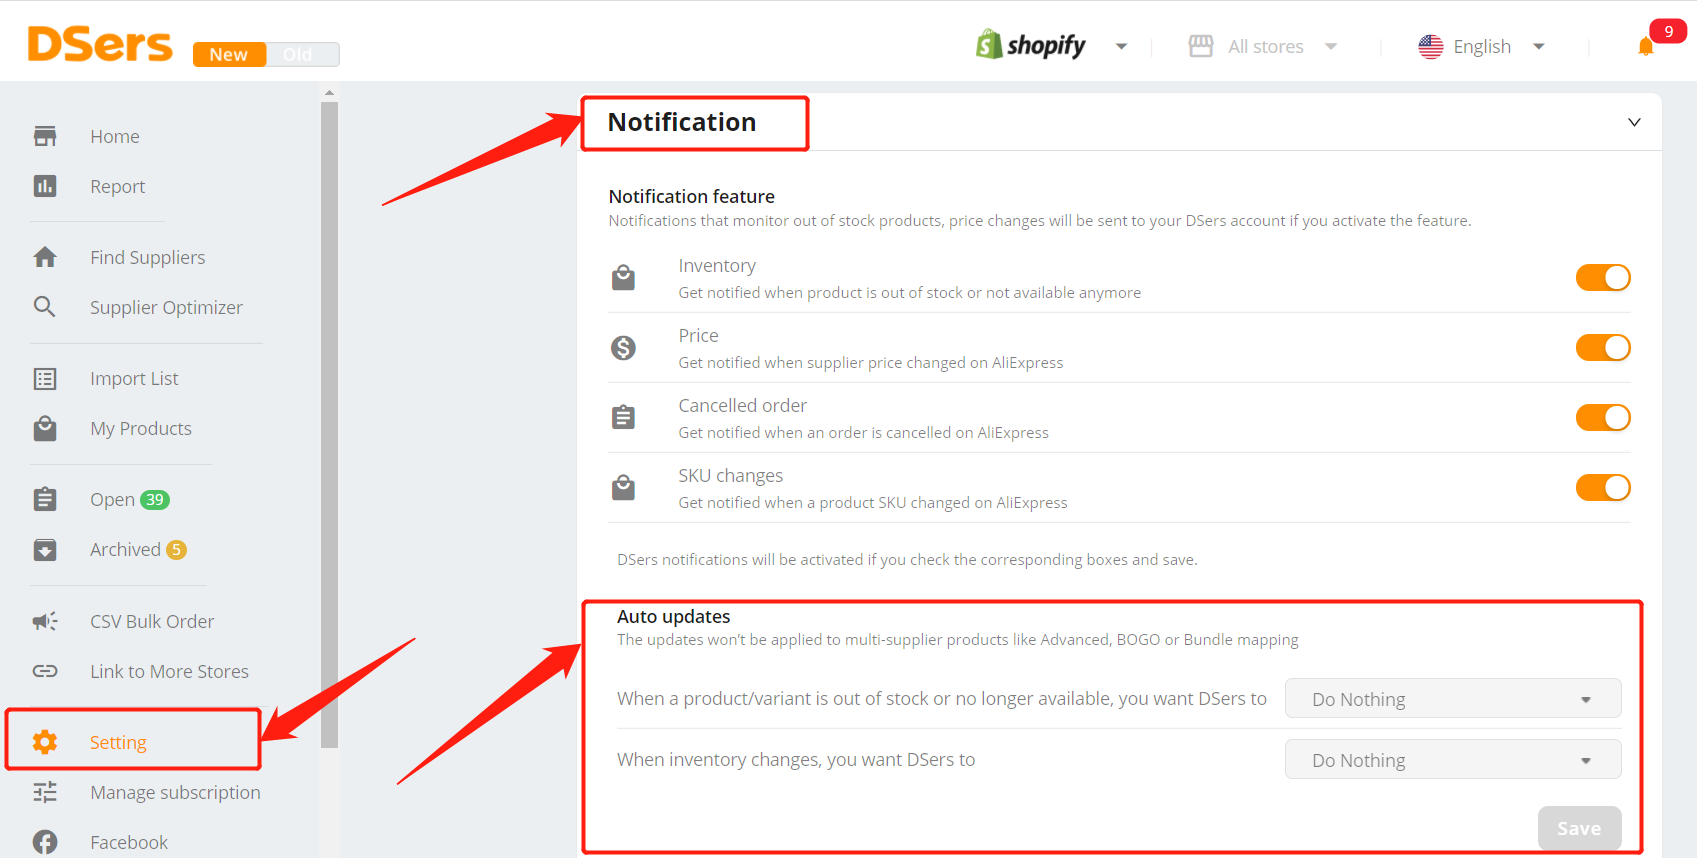Collapse the Notification section chevron
This screenshot has width=1697, height=858.
1634,122
